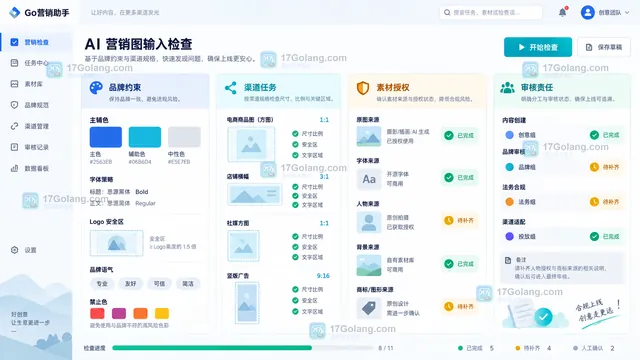Click the 开始检查 button
This screenshot has width=640, height=360.
point(538,47)
